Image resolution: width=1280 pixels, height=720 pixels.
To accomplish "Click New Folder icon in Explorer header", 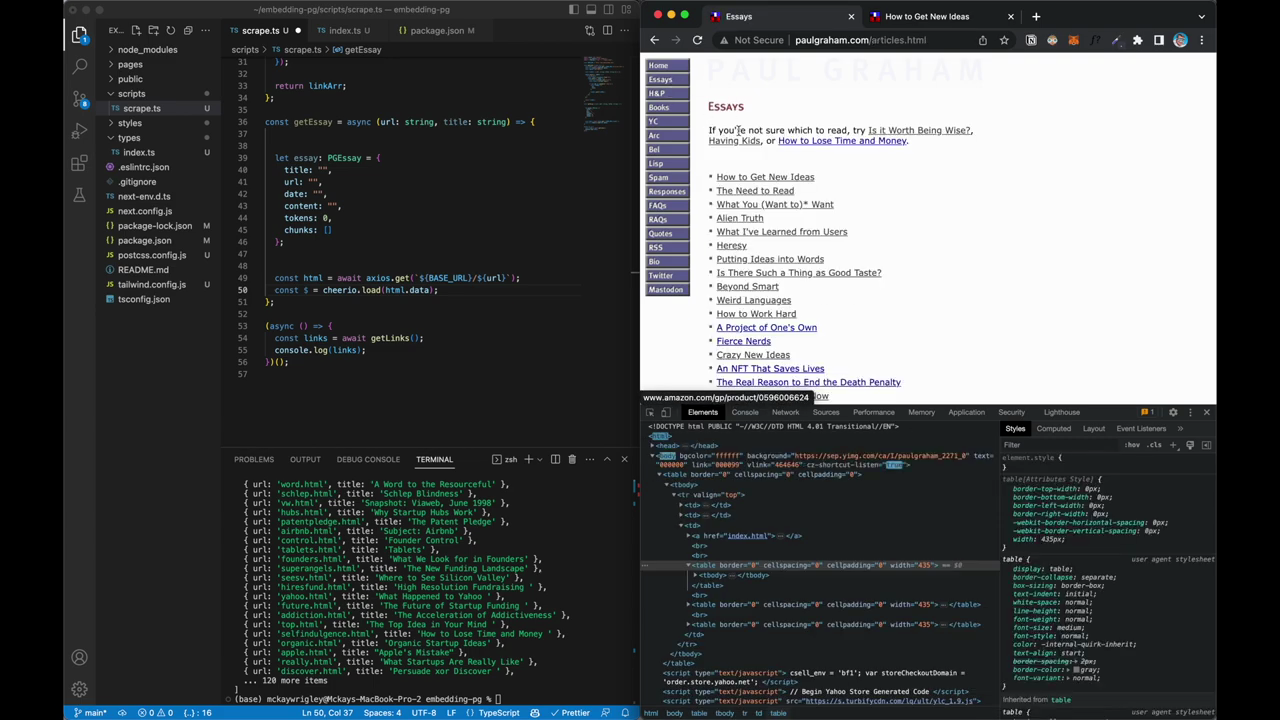I will click(154, 30).
